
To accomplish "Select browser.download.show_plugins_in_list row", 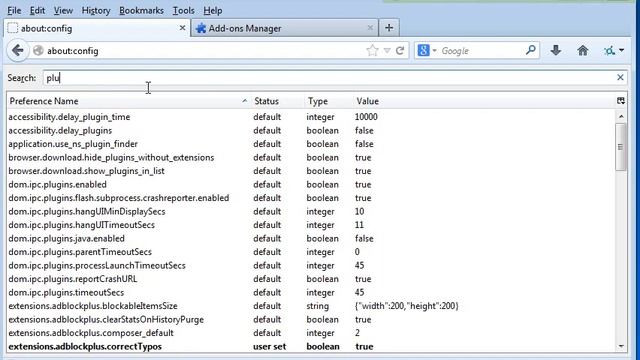I will click(311, 171).
